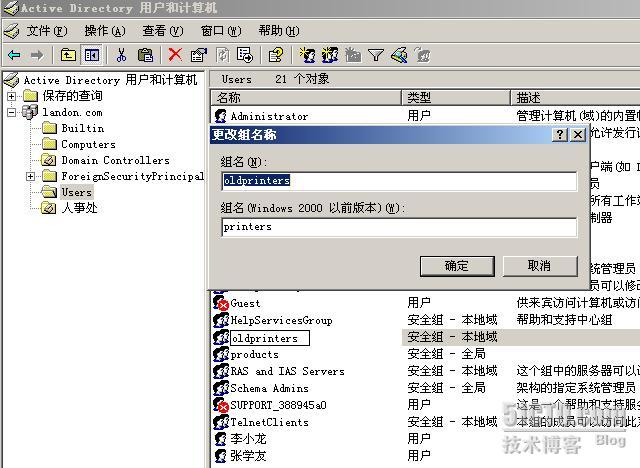This screenshot has width=640, height=468.
Task: Open the File (文件) menu
Action: pos(47,31)
